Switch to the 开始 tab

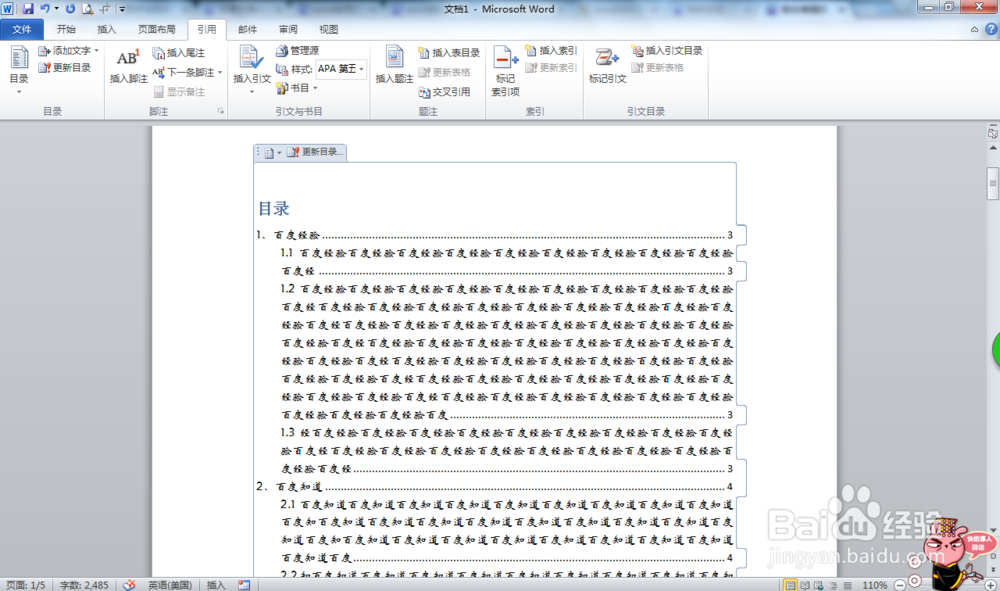point(66,29)
